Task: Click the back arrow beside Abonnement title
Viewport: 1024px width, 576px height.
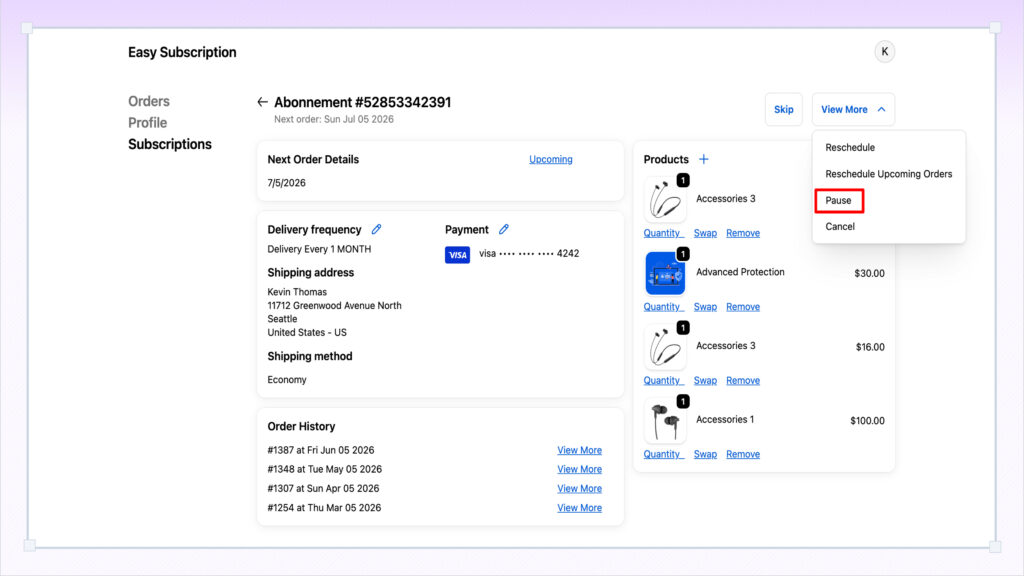Action: pos(262,102)
